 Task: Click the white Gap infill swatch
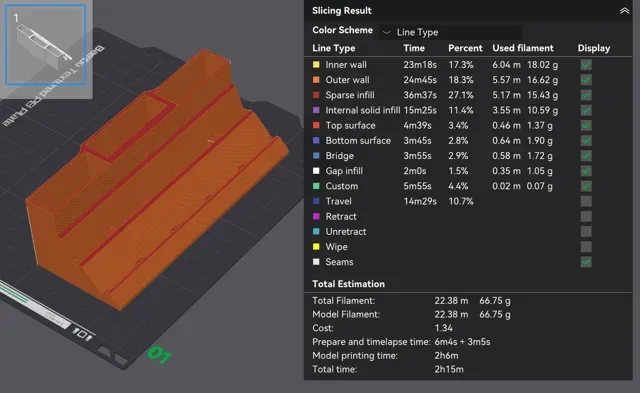point(316,171)
